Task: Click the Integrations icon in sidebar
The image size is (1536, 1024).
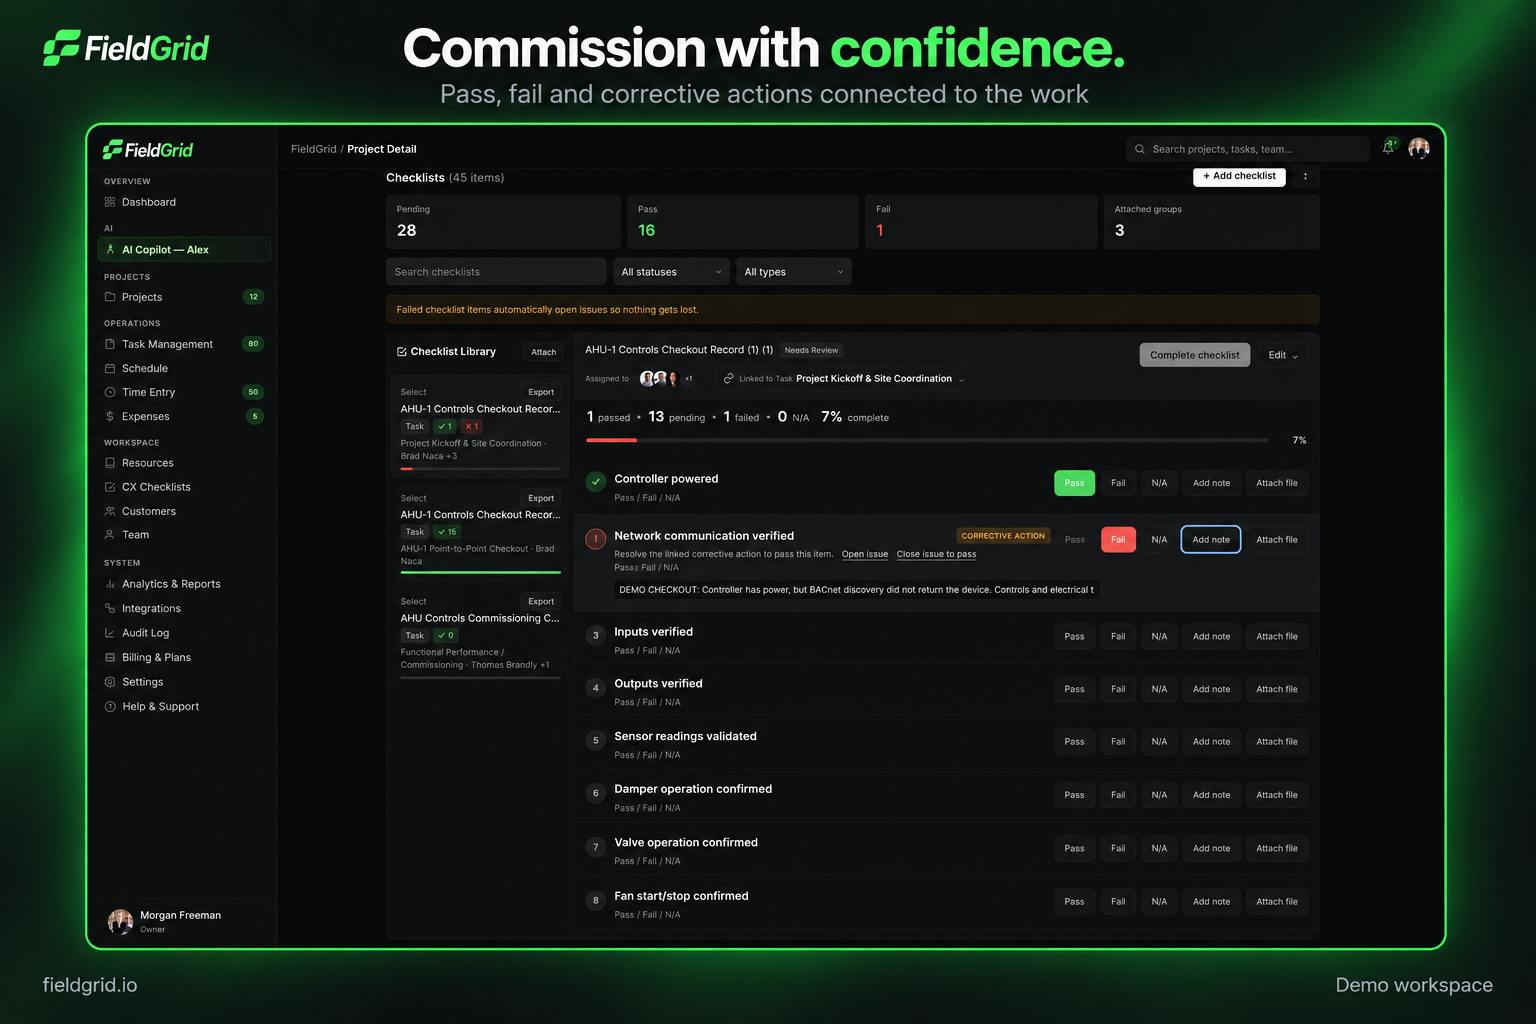Action: pos(110,608)
